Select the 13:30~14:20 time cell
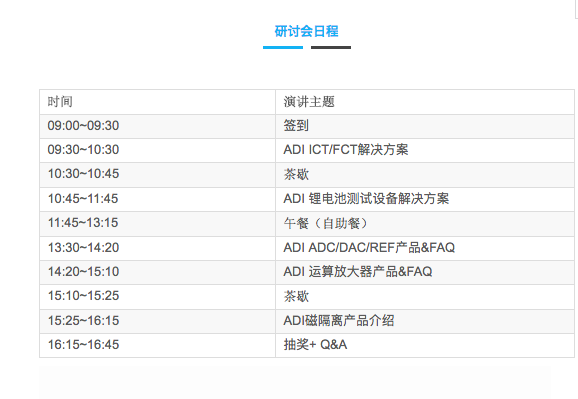 [x=157, y=248]
